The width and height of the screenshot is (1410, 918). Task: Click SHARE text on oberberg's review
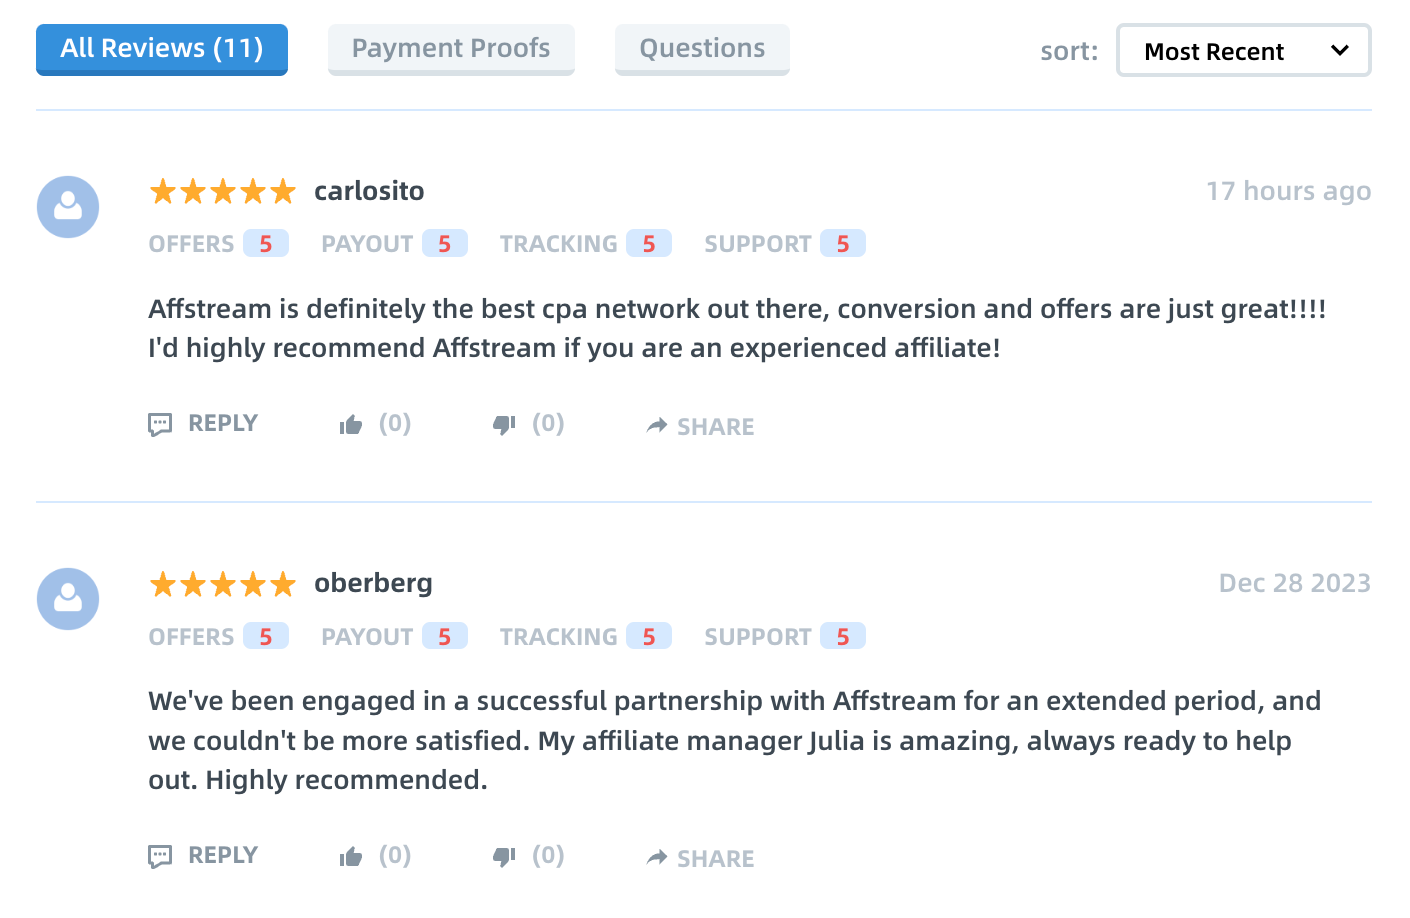coord(716,859)
